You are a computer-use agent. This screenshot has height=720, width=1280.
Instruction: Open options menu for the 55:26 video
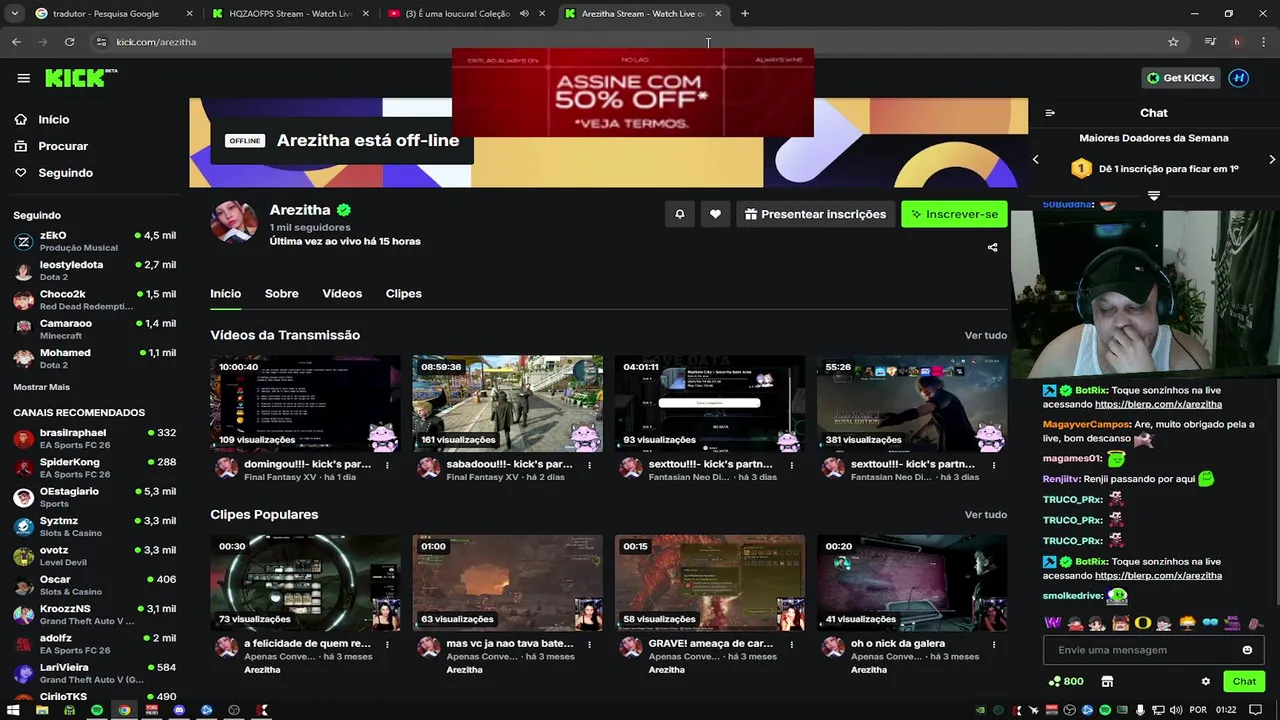click(x=994, y=465)
